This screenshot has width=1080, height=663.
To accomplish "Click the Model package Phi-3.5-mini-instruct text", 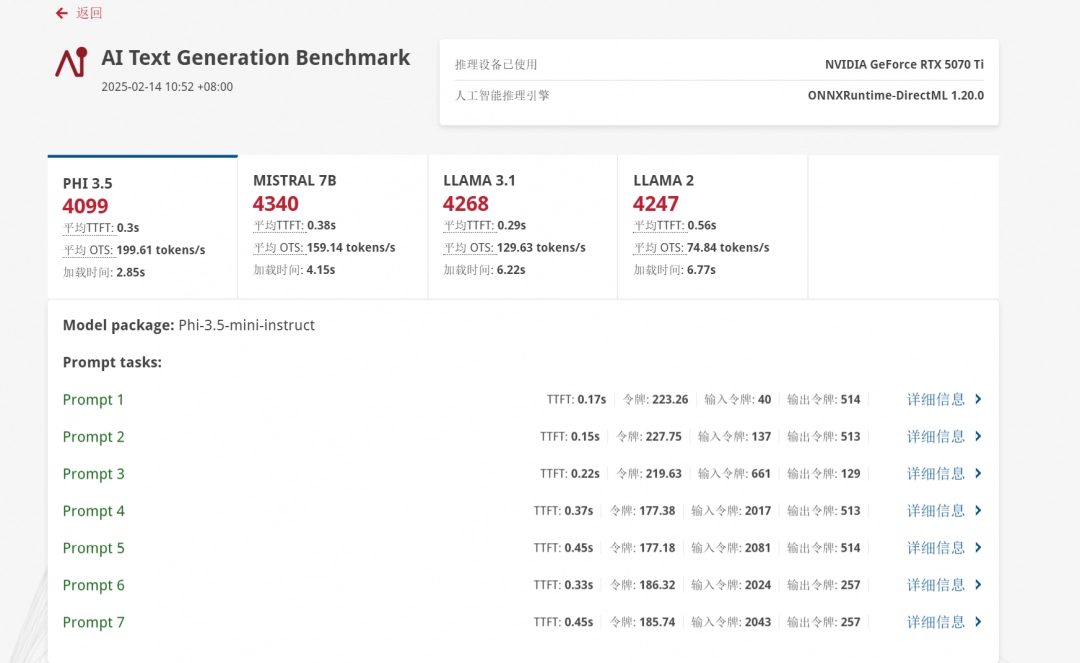I will point(189,325).
